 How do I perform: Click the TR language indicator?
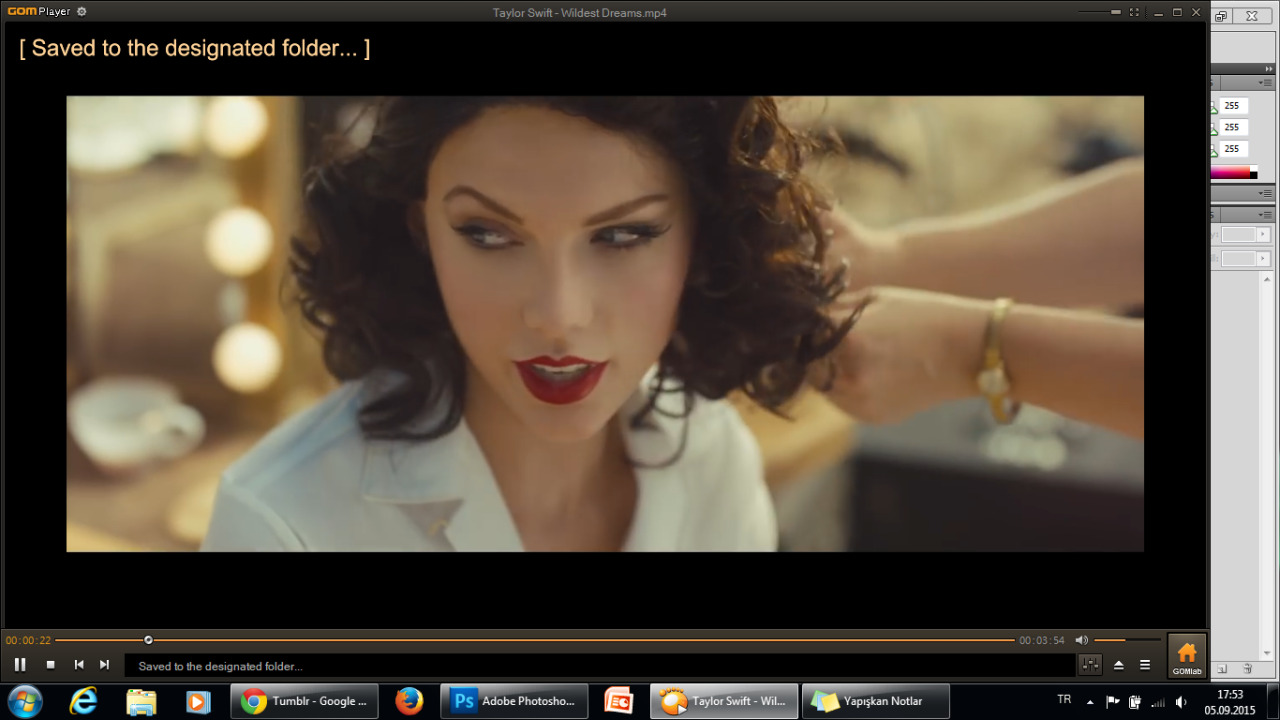1064,700
